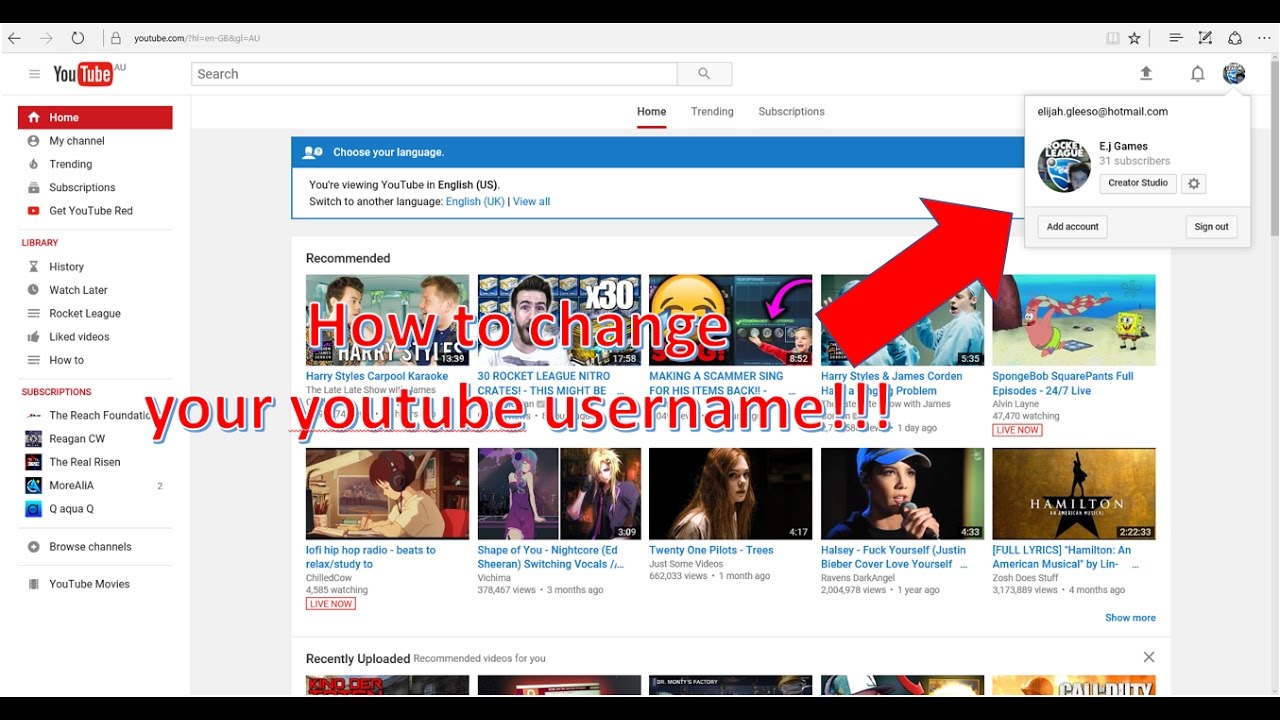
Task: Click the Browse channels plus icon
Action: 33,547
